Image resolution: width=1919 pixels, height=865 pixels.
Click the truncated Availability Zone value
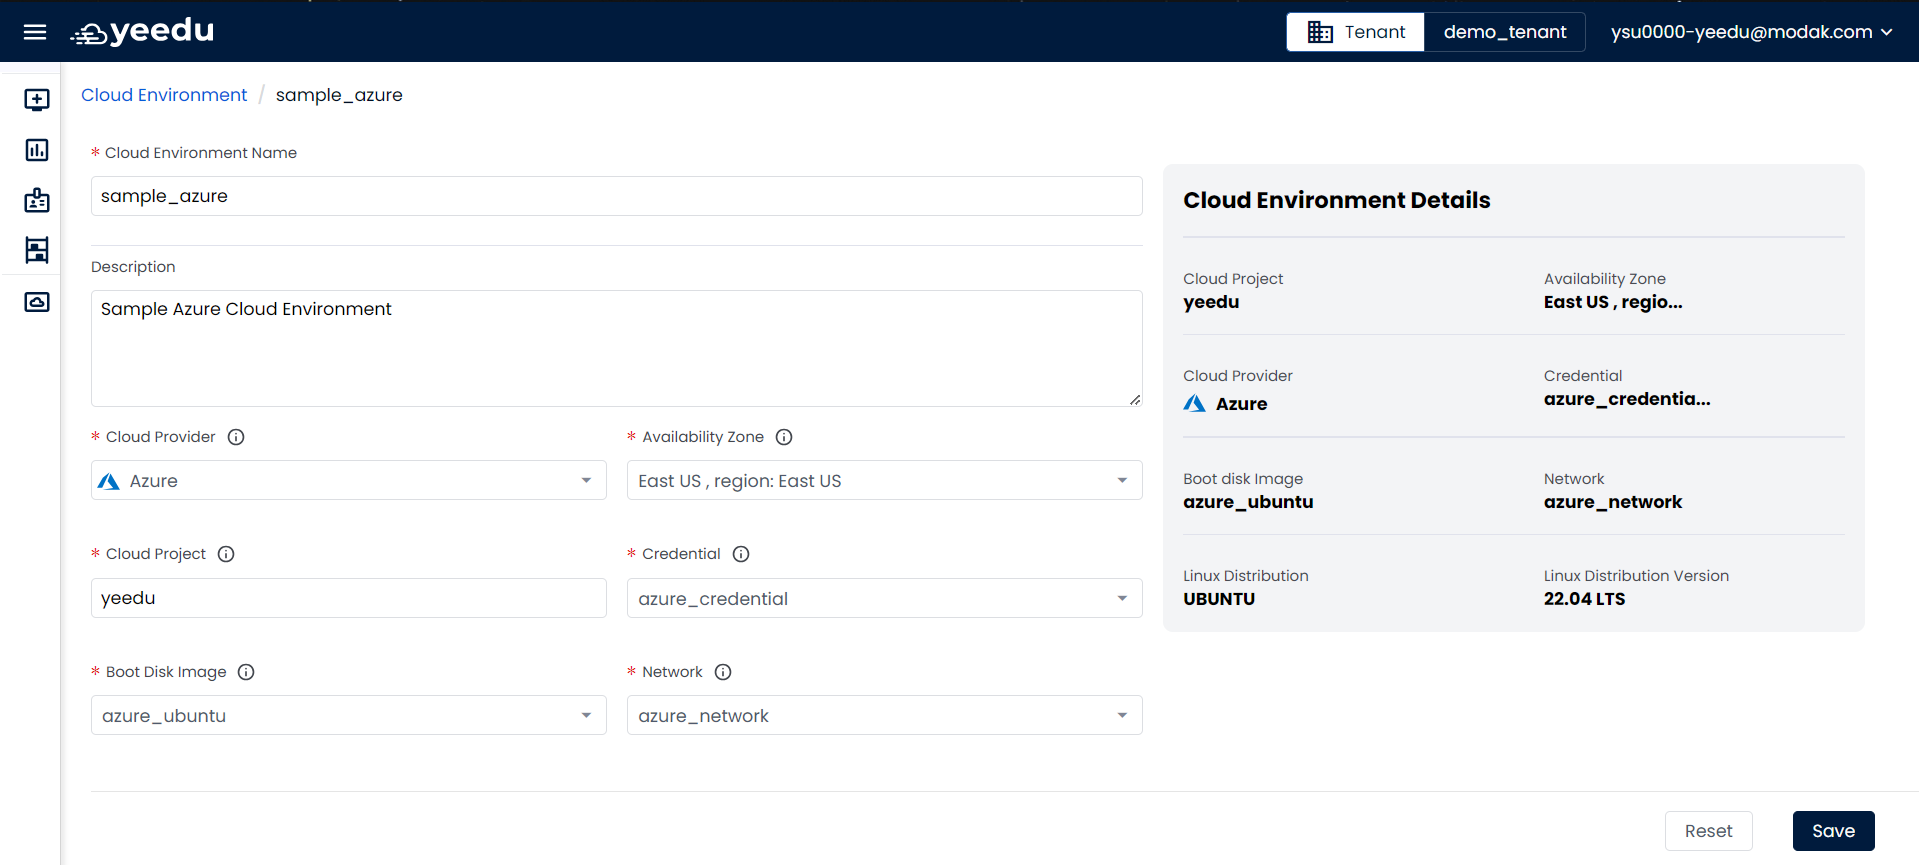(x=1613, y=302)
